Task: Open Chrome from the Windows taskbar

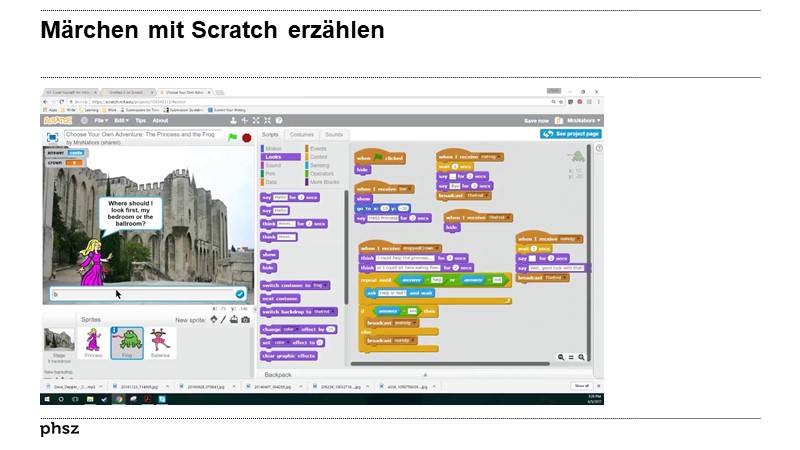Action: tap(119, 399)
